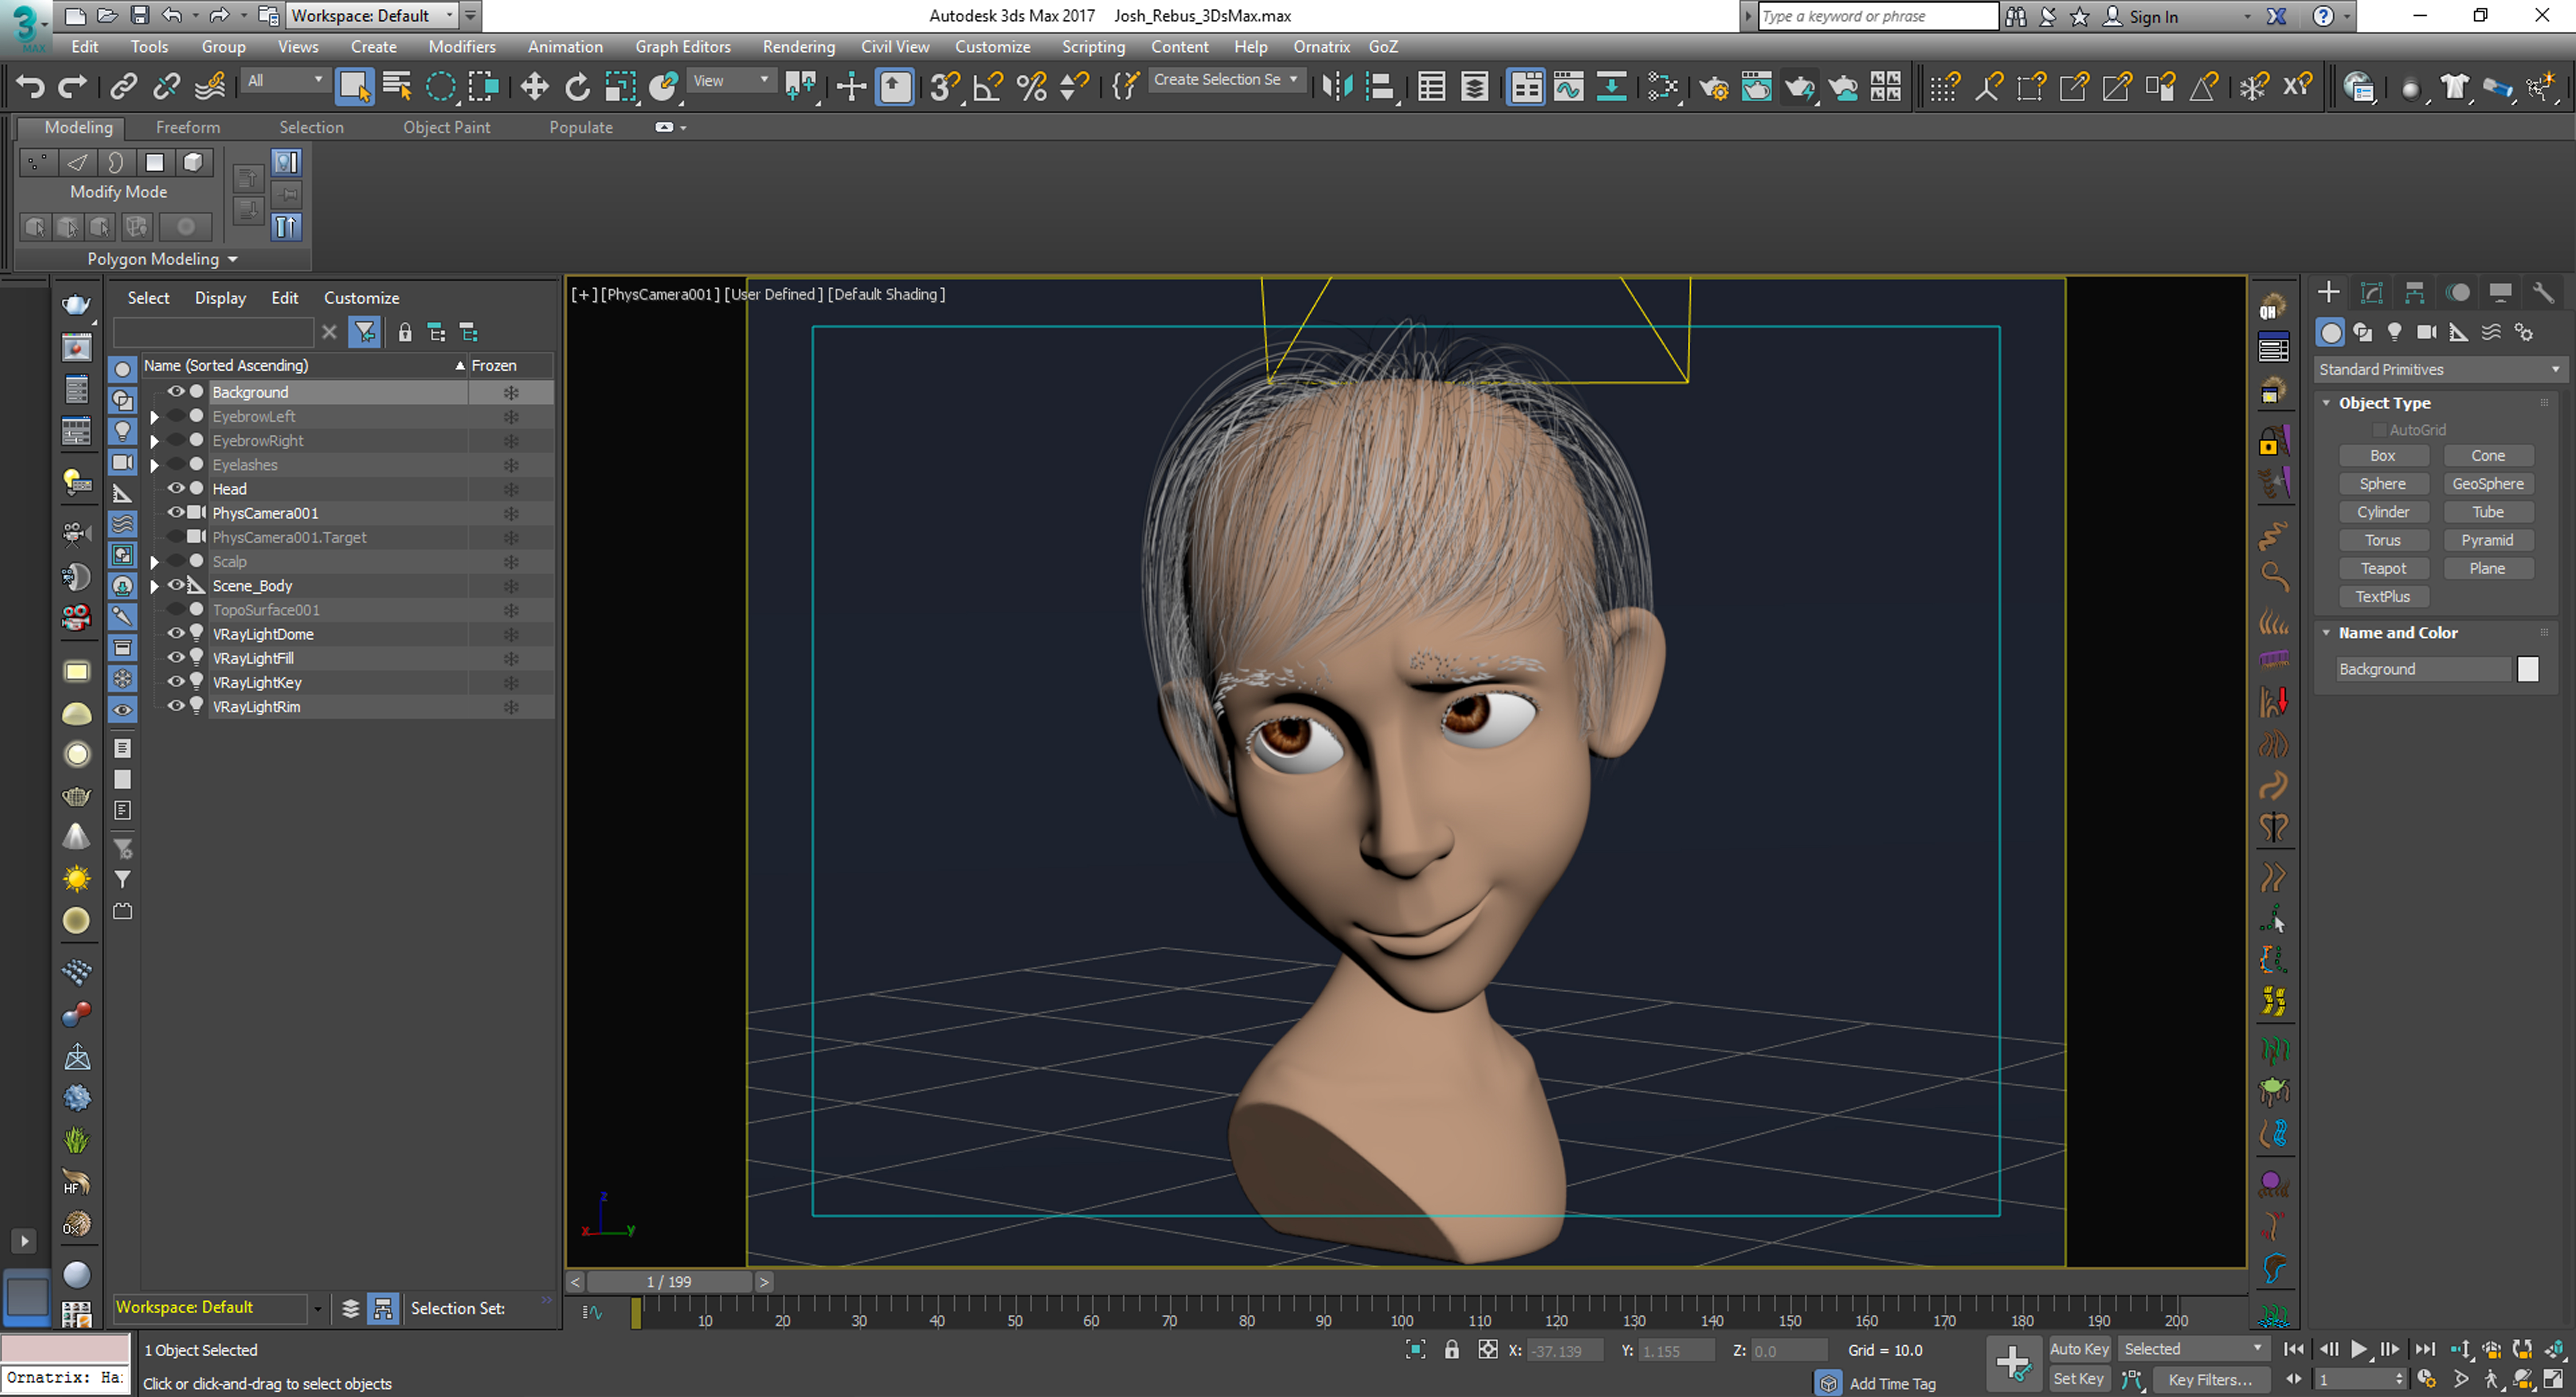The height and width of the screenshot is (1397, 2576).
Task: Open the Curve Editor icon
Action: [1569, 87]
